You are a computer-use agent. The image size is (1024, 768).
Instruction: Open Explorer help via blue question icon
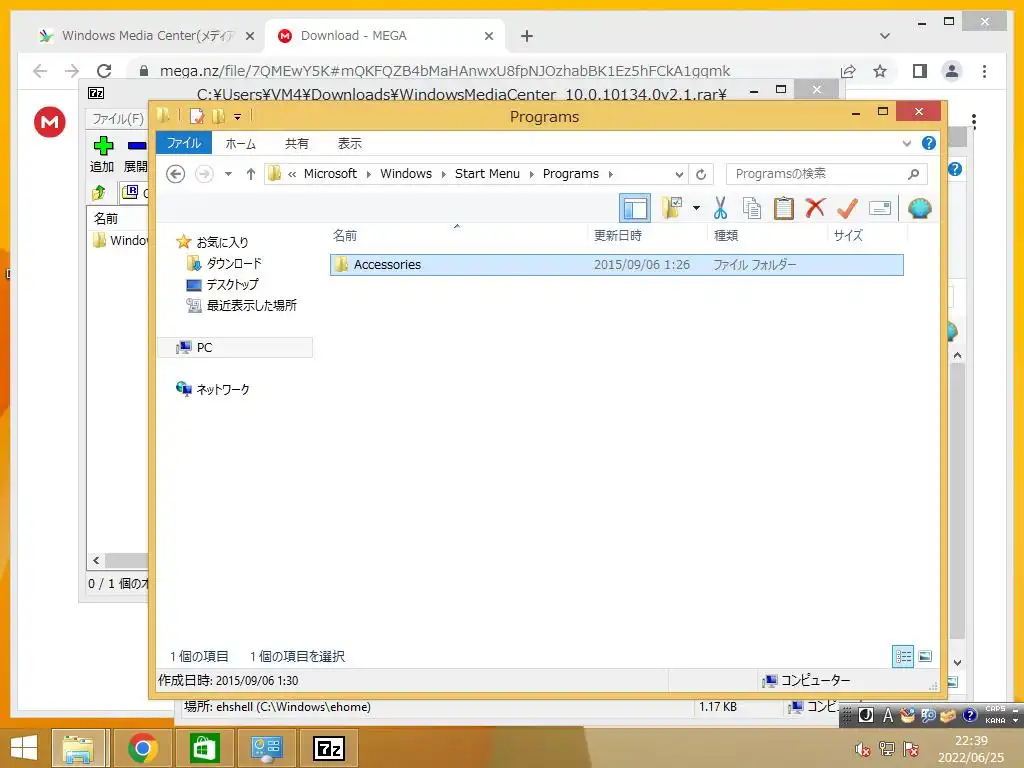click(929, 144)
